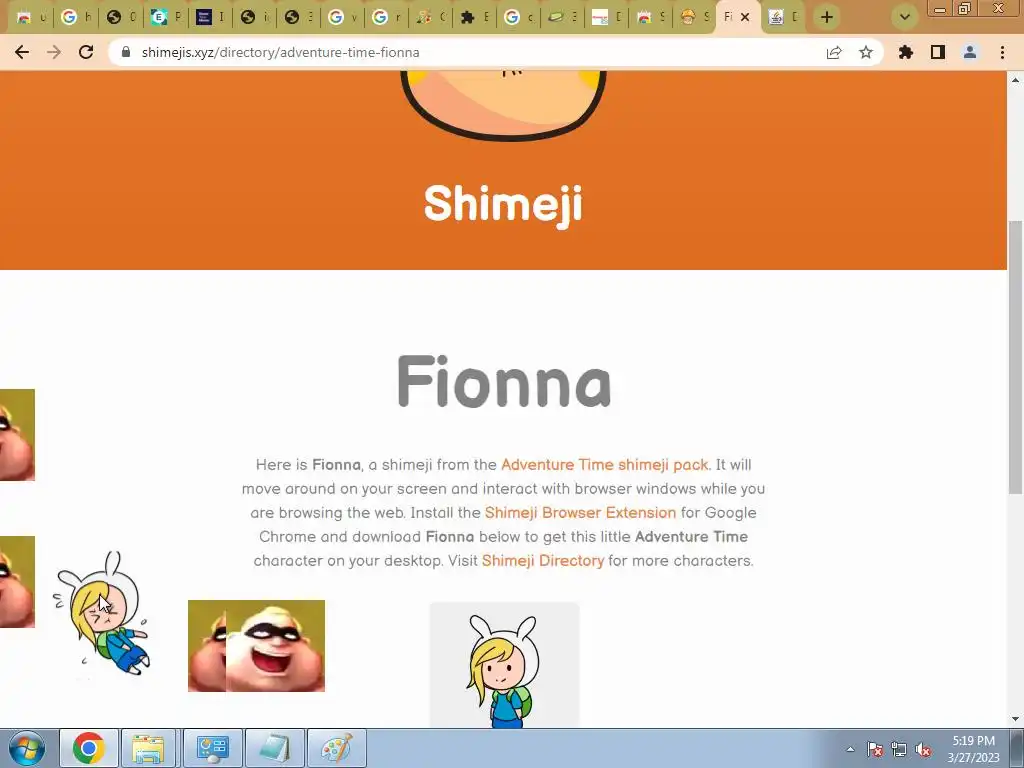Open Chrome from the taskbar

[x=89, y=748]
